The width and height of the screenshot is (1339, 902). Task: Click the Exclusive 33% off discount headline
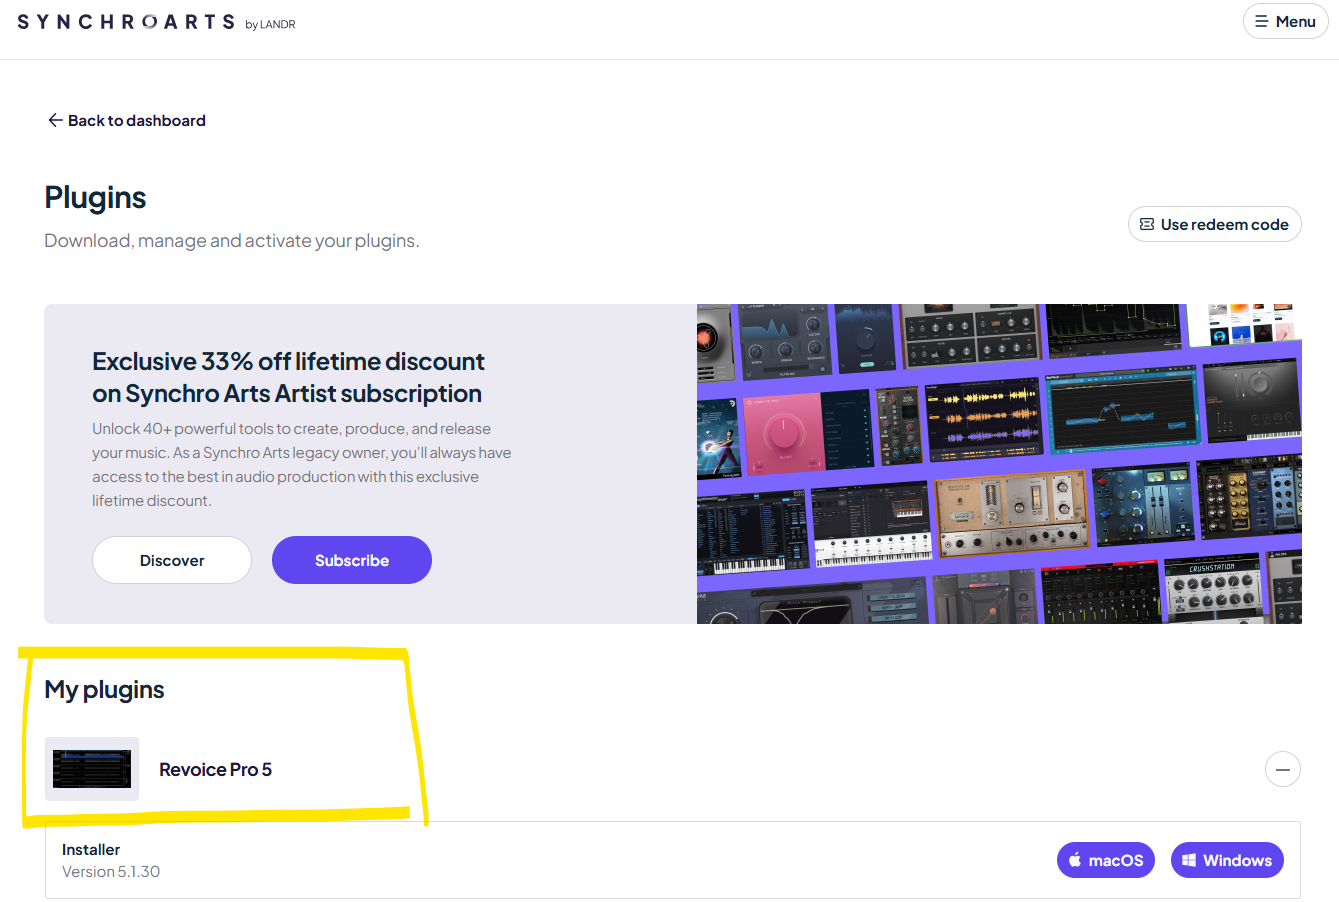[x=288, y=377]
